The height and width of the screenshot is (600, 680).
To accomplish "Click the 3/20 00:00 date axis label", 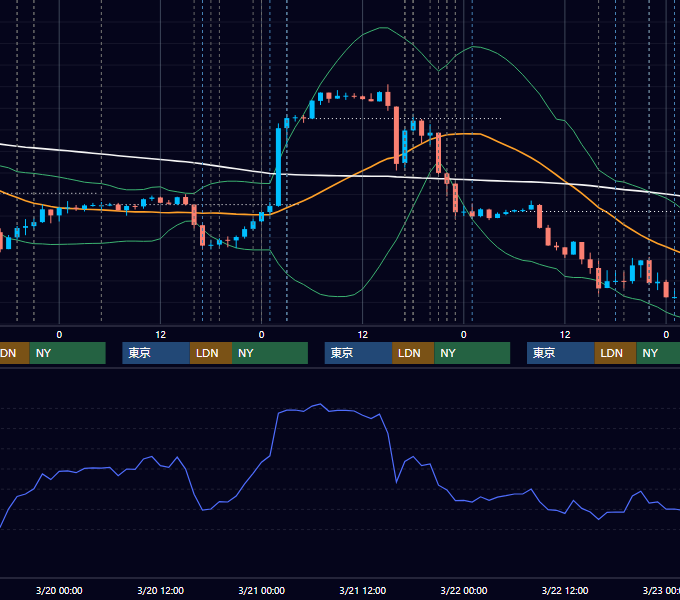I will click(x=59, y=590).
